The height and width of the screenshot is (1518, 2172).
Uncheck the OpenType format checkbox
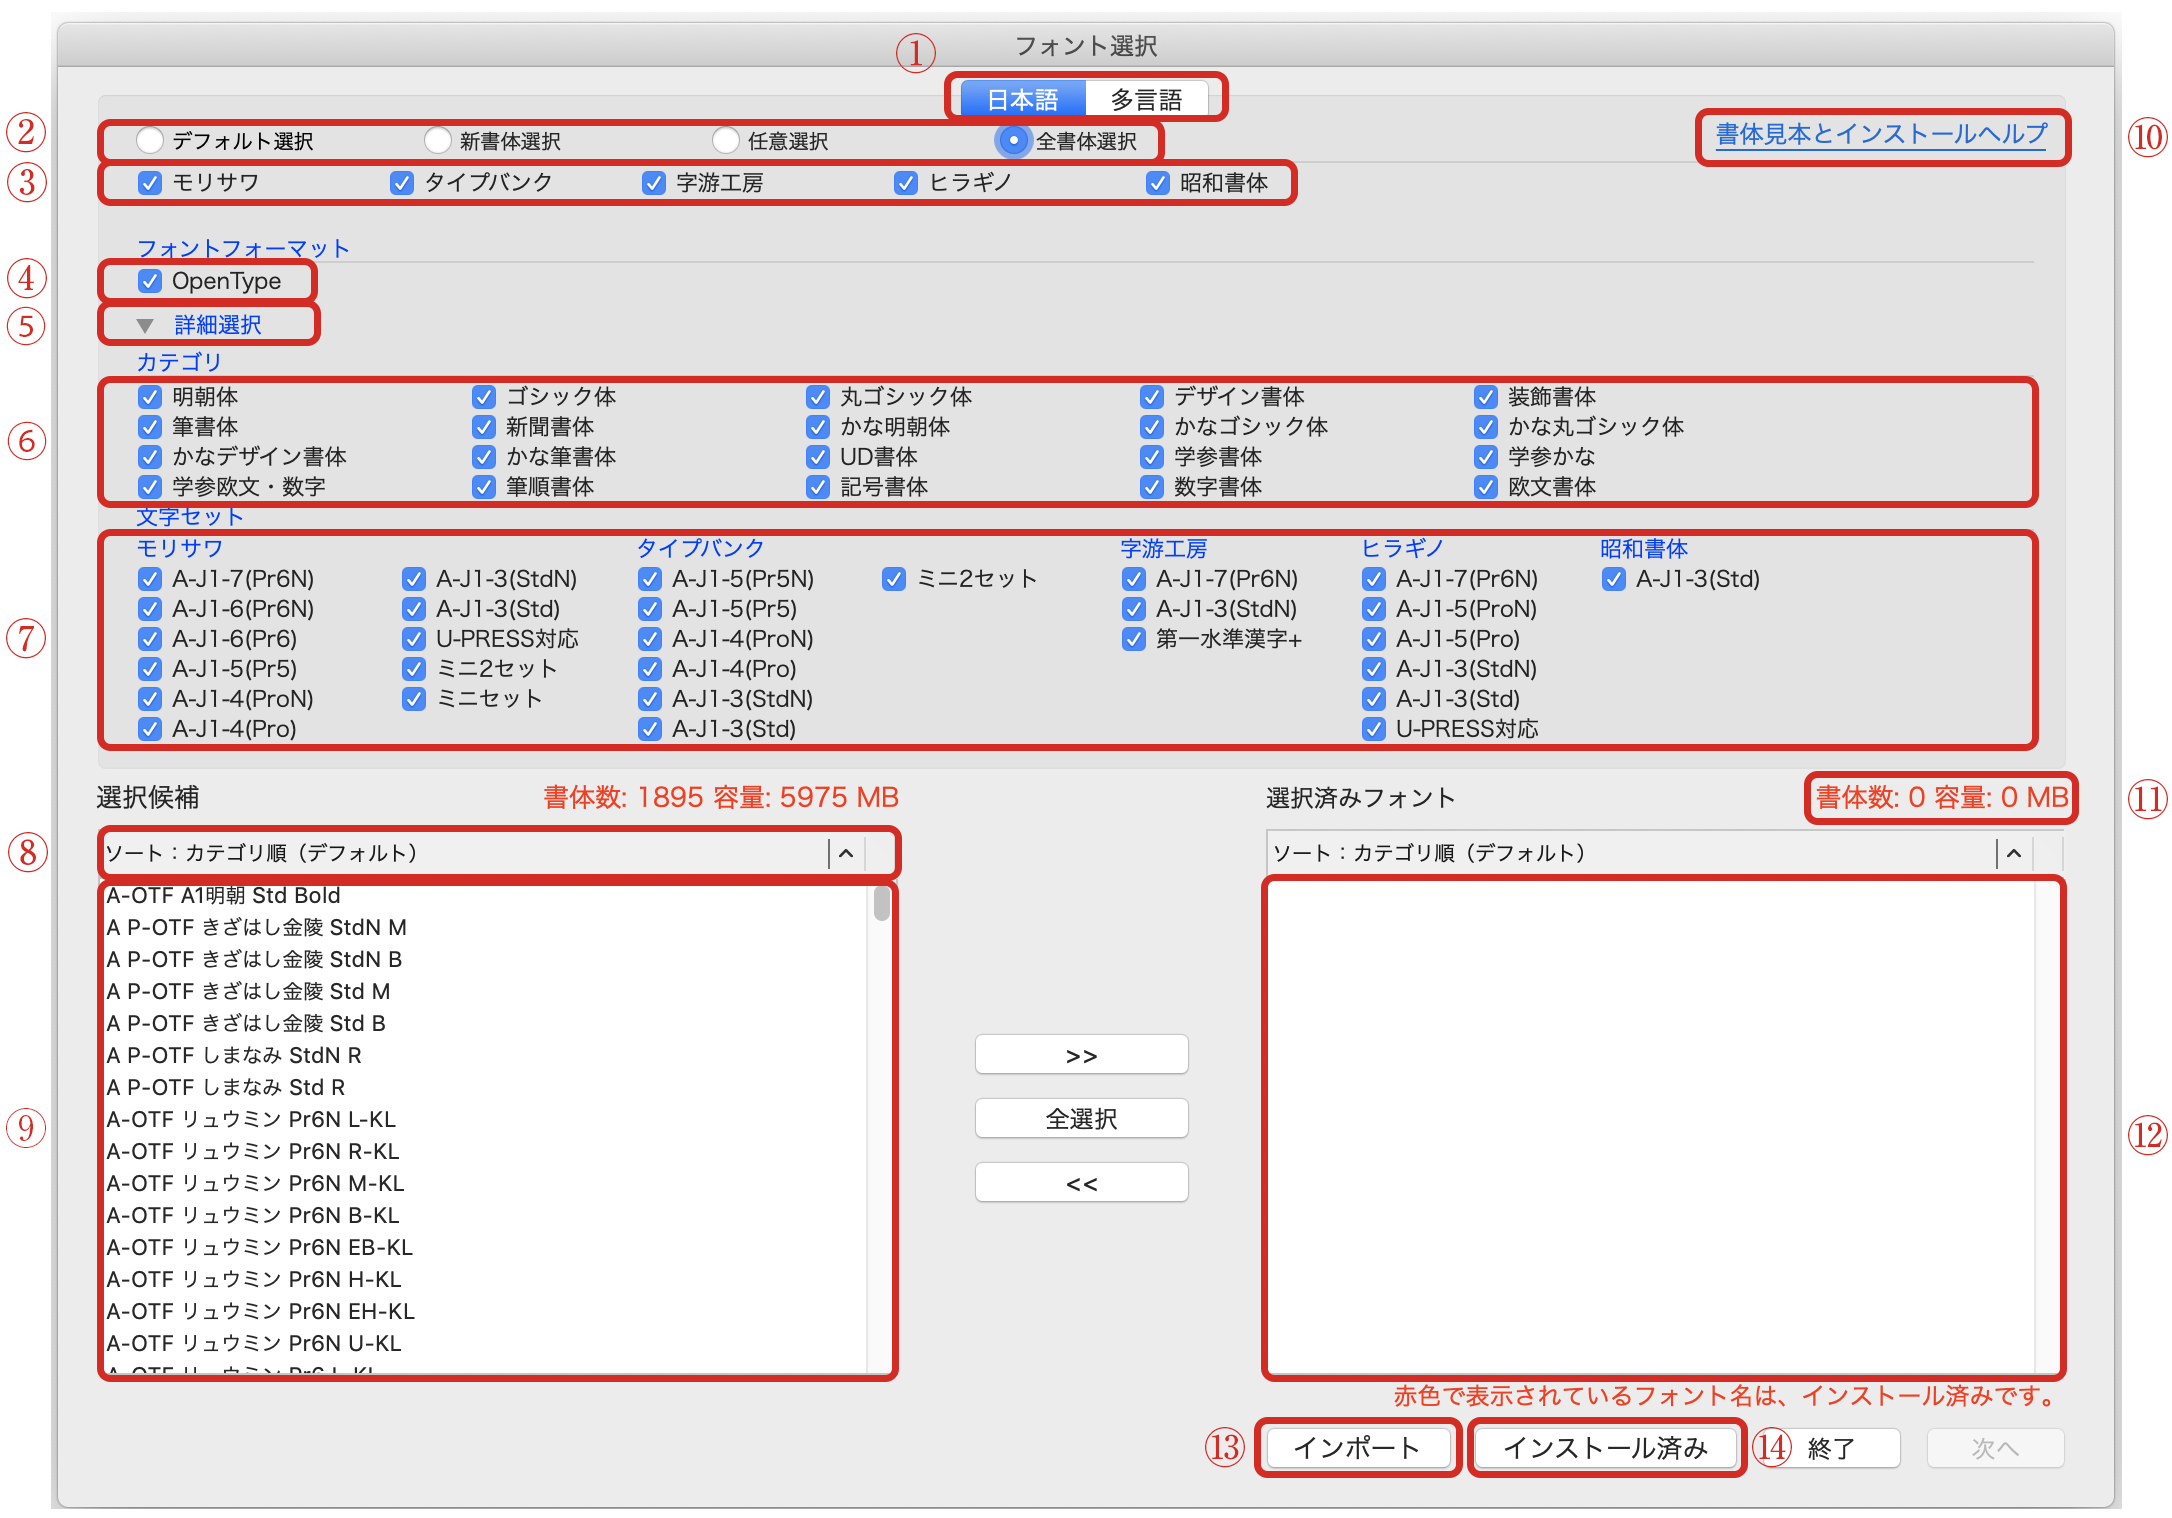150,281
